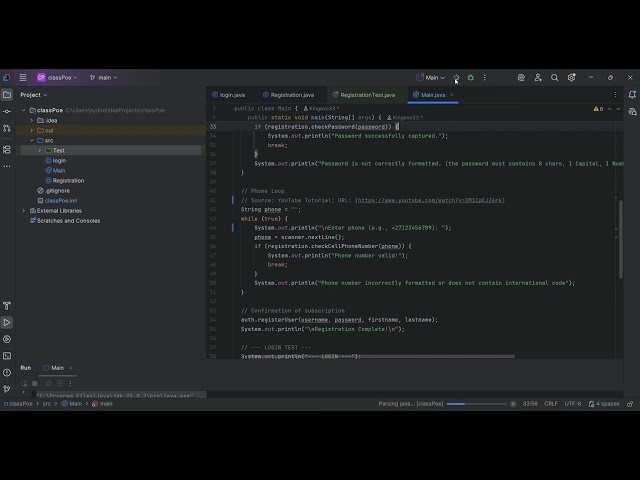Open the Project tool window folder icon
The image size is (640, 480).
coord(7,95)
